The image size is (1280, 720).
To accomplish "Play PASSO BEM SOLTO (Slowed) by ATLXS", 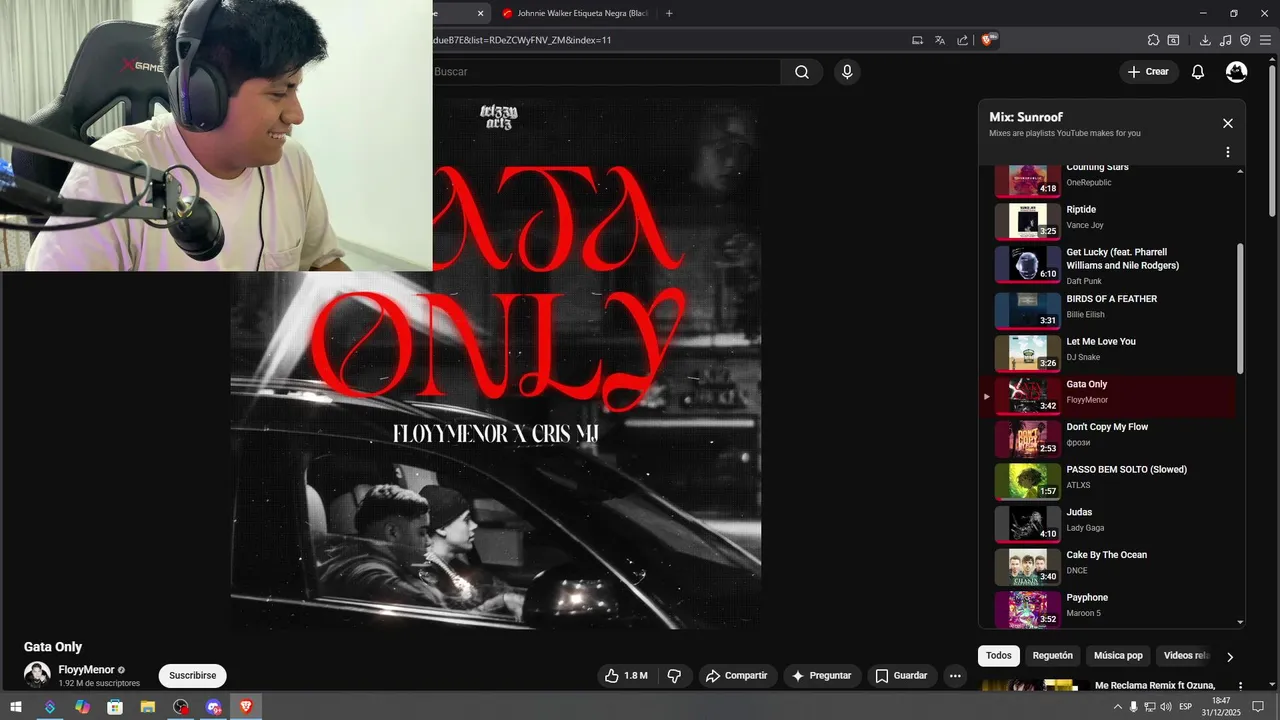I will pos(1108,481).
